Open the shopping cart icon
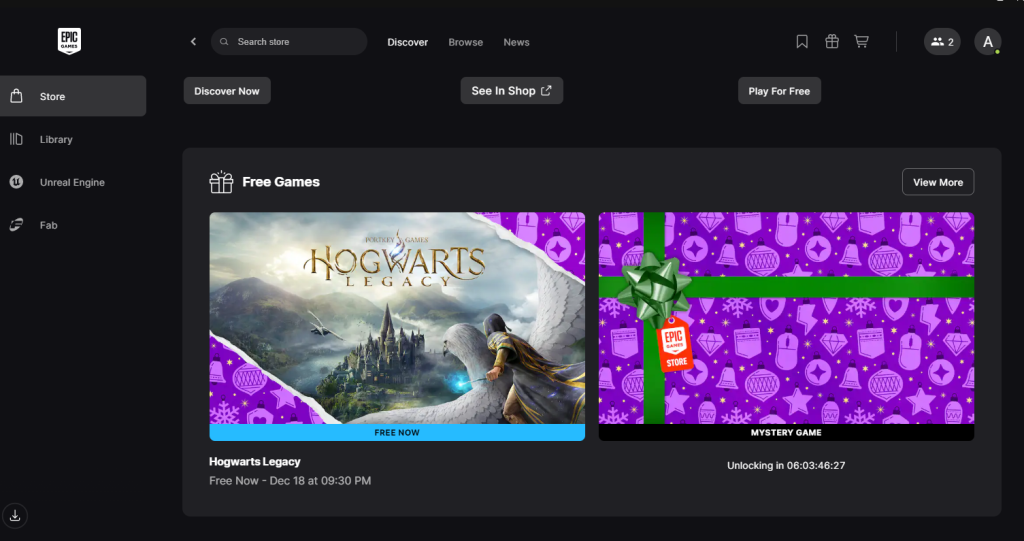This screenshot has width=1024, height=541. [861, 42]
